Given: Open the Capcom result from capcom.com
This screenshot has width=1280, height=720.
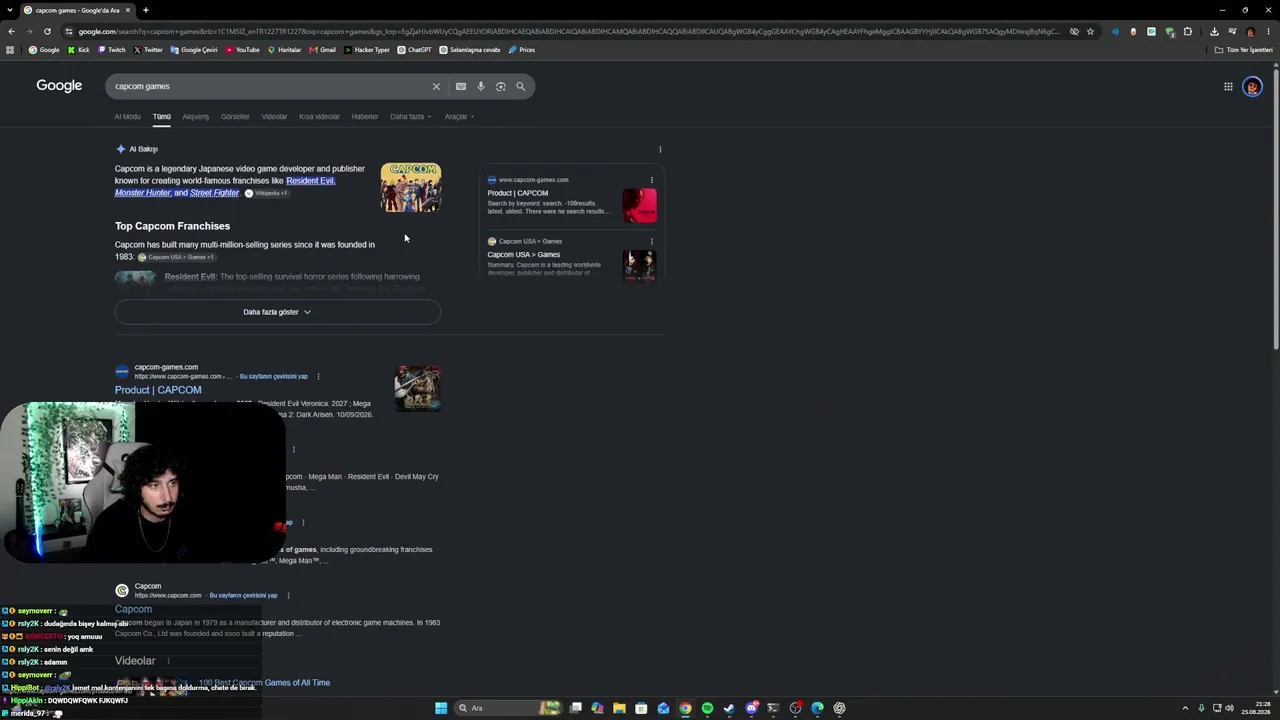Looking at the screenshot, I should (133, 609).
